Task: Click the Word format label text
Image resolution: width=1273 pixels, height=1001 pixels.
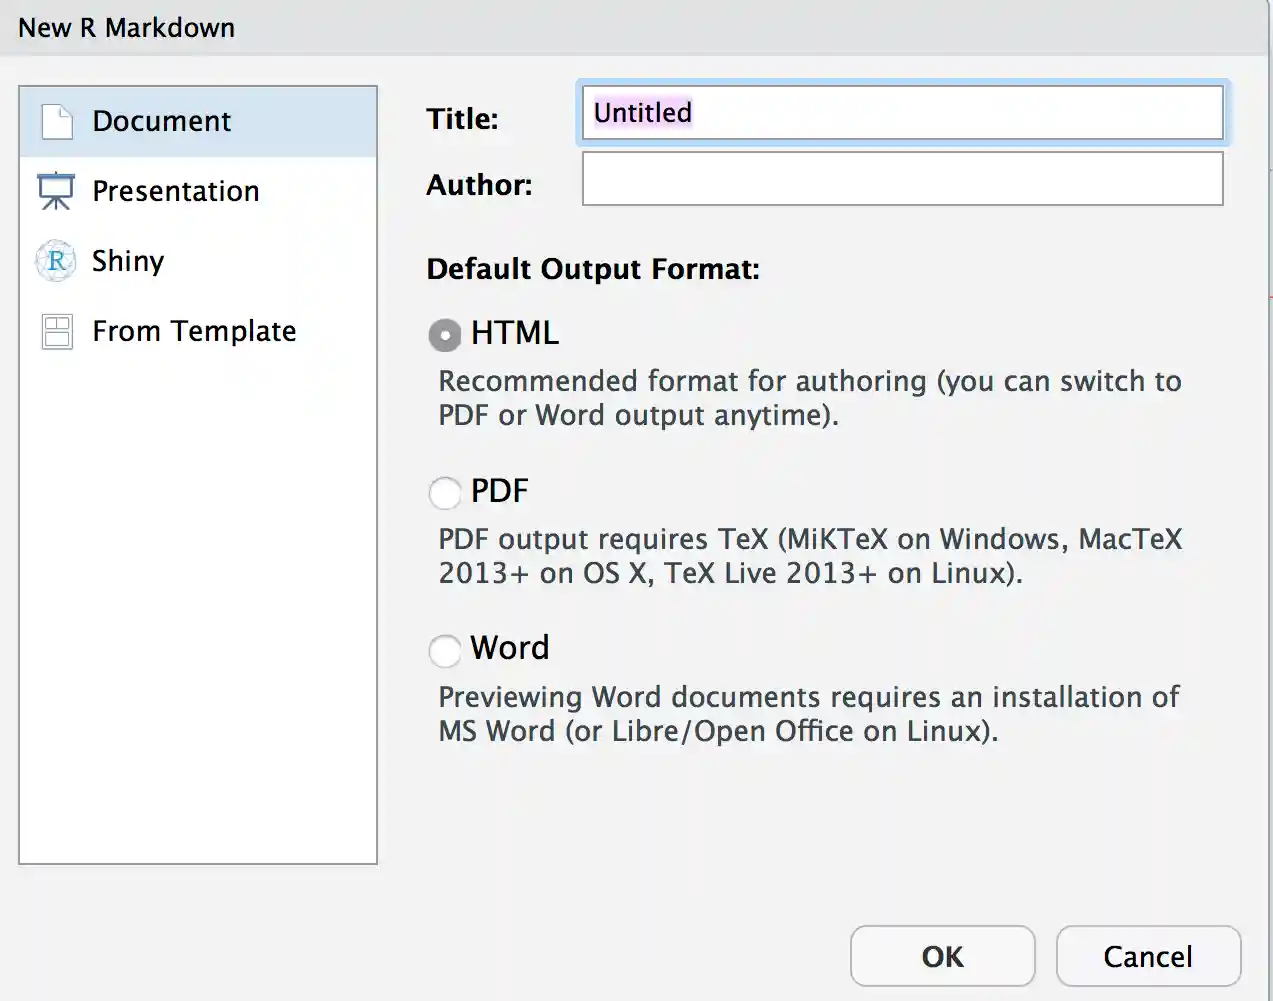Action: 510,648
